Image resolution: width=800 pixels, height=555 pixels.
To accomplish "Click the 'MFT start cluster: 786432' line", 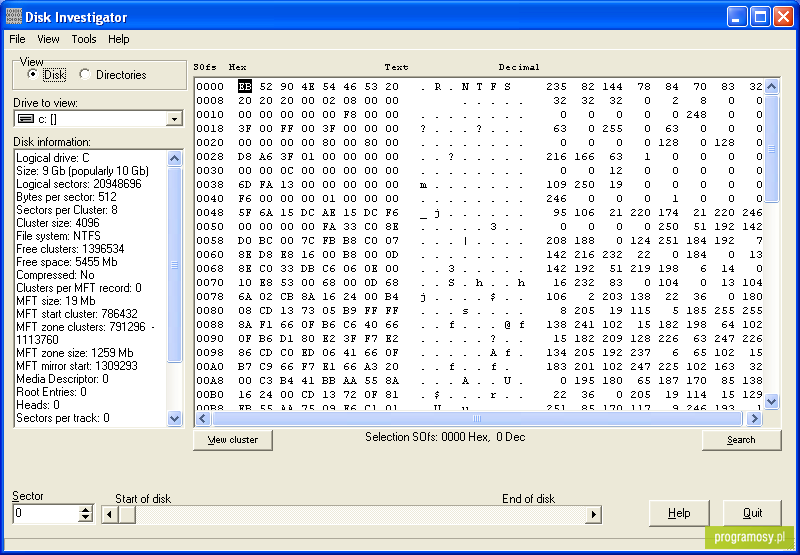I will (77, 314).
